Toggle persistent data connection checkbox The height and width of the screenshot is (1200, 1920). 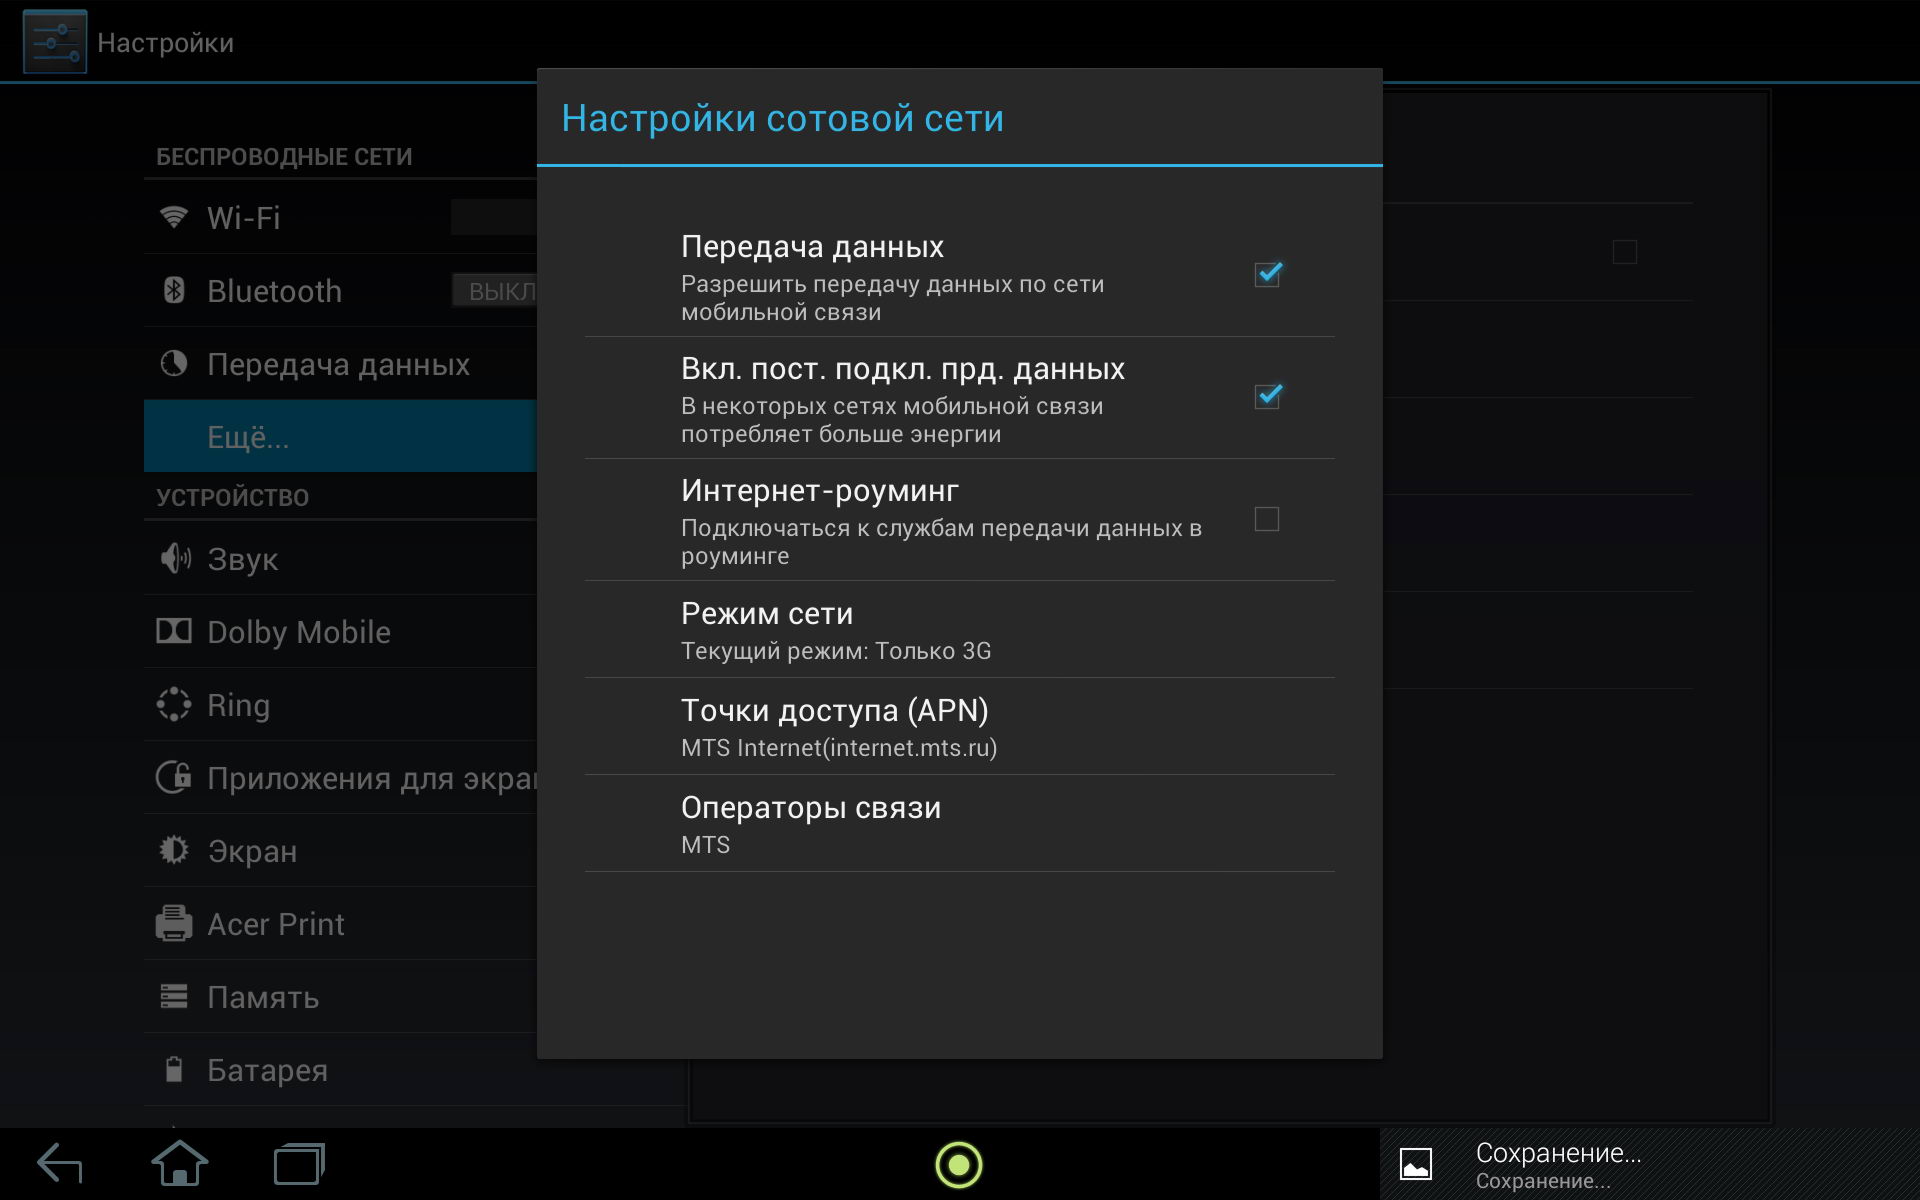pos(1267,396)
